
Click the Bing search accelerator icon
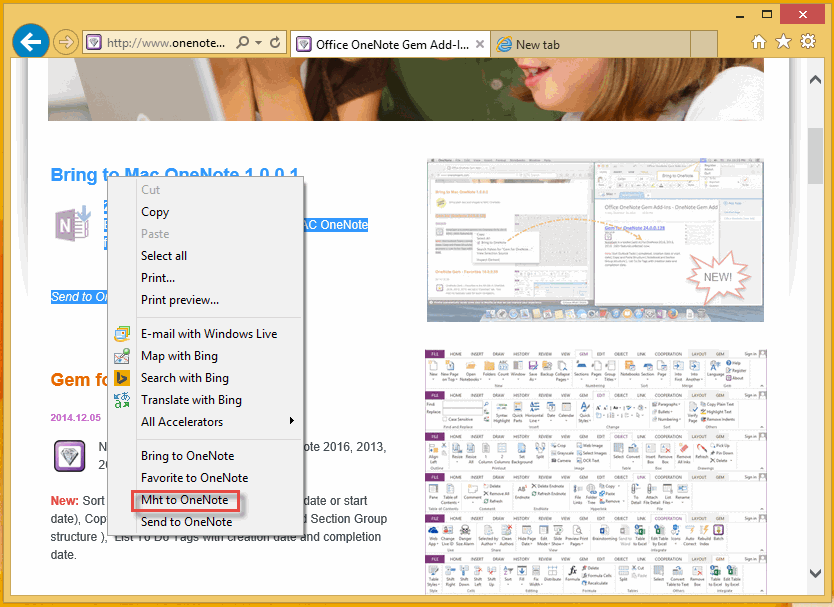tap(122, 378)
